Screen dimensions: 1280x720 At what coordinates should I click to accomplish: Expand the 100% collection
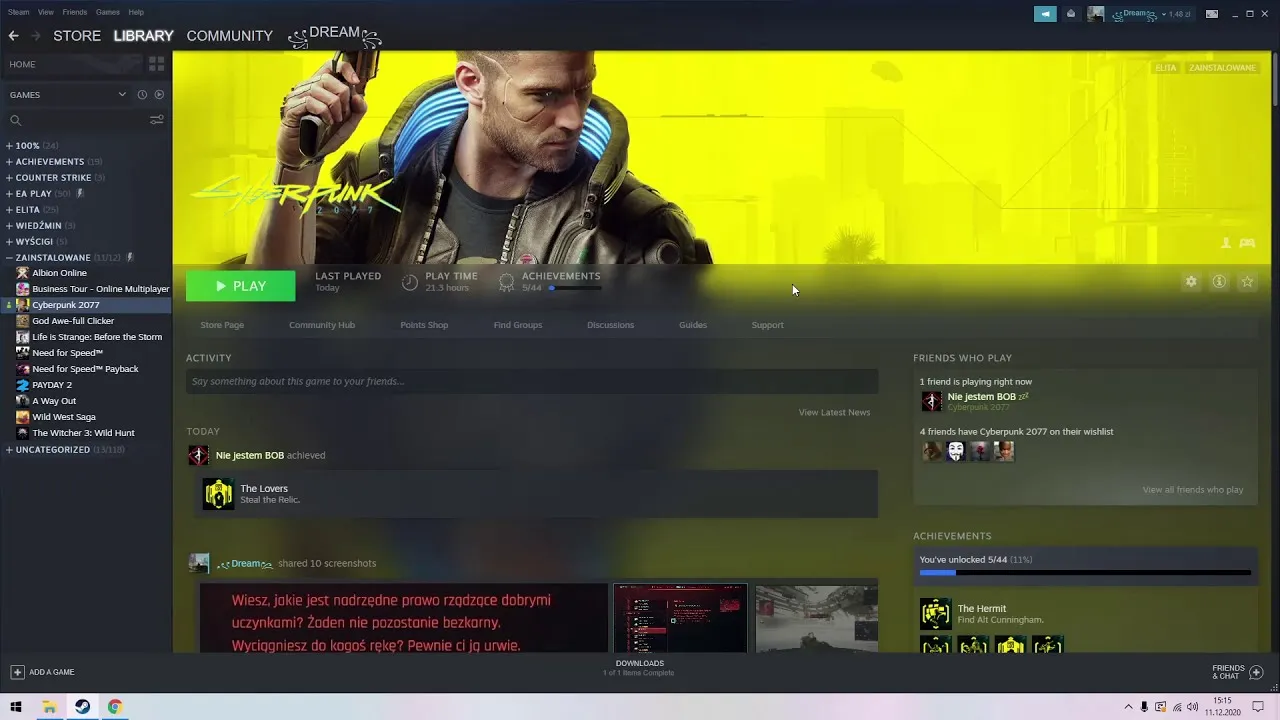click(x=9, y=146)
